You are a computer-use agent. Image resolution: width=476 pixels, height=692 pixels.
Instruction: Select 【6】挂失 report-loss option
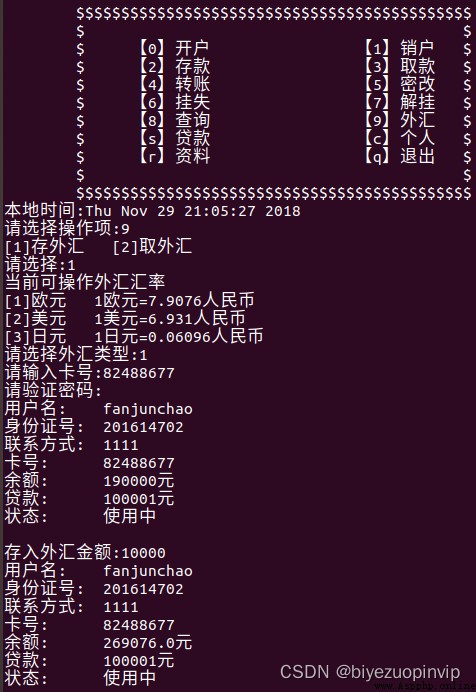[174, 102]
